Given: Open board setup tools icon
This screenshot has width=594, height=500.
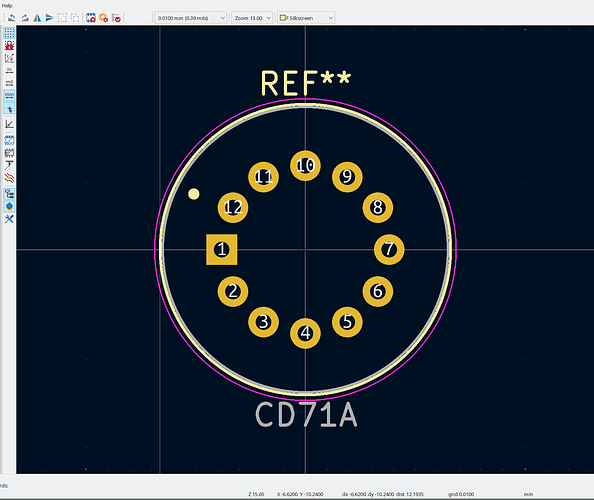Looking at the screenshot, I should point(9,219).
